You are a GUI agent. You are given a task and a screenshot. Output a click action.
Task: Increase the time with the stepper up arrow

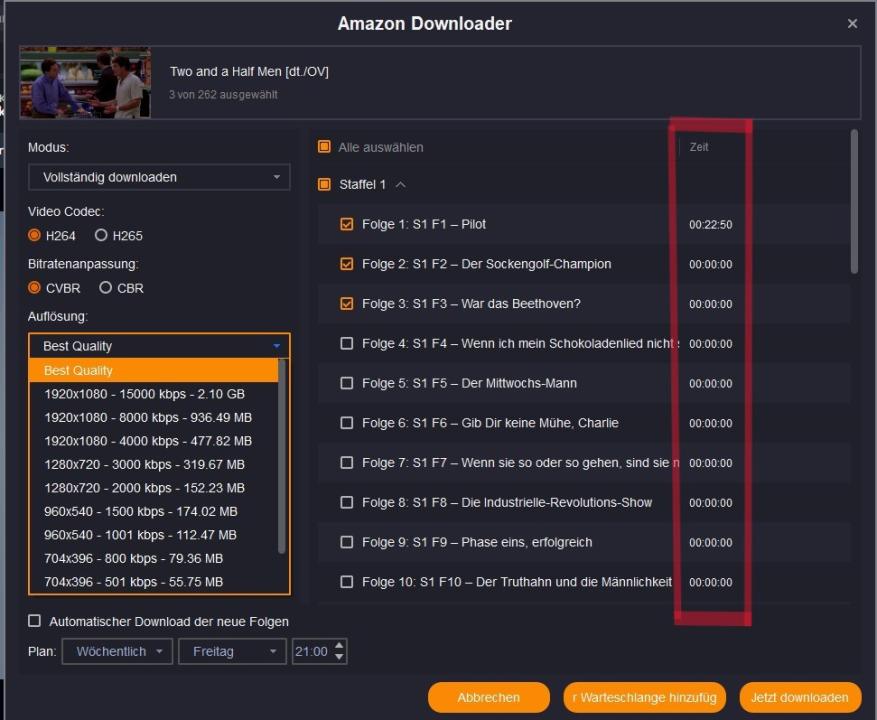[x=339, y=646]
